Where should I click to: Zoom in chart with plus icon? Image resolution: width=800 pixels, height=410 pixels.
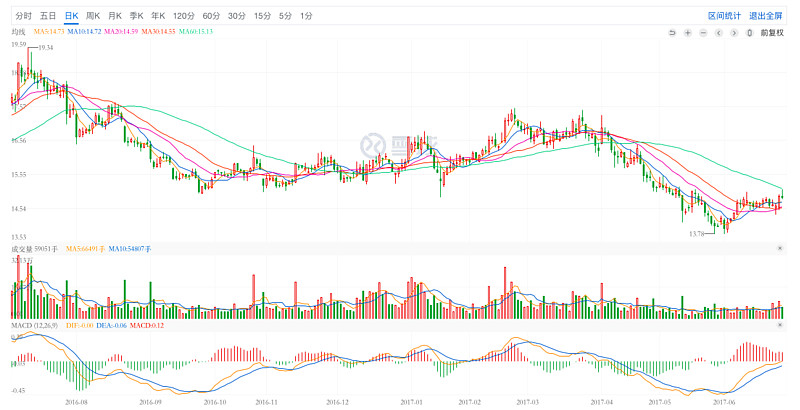(688, 33)
